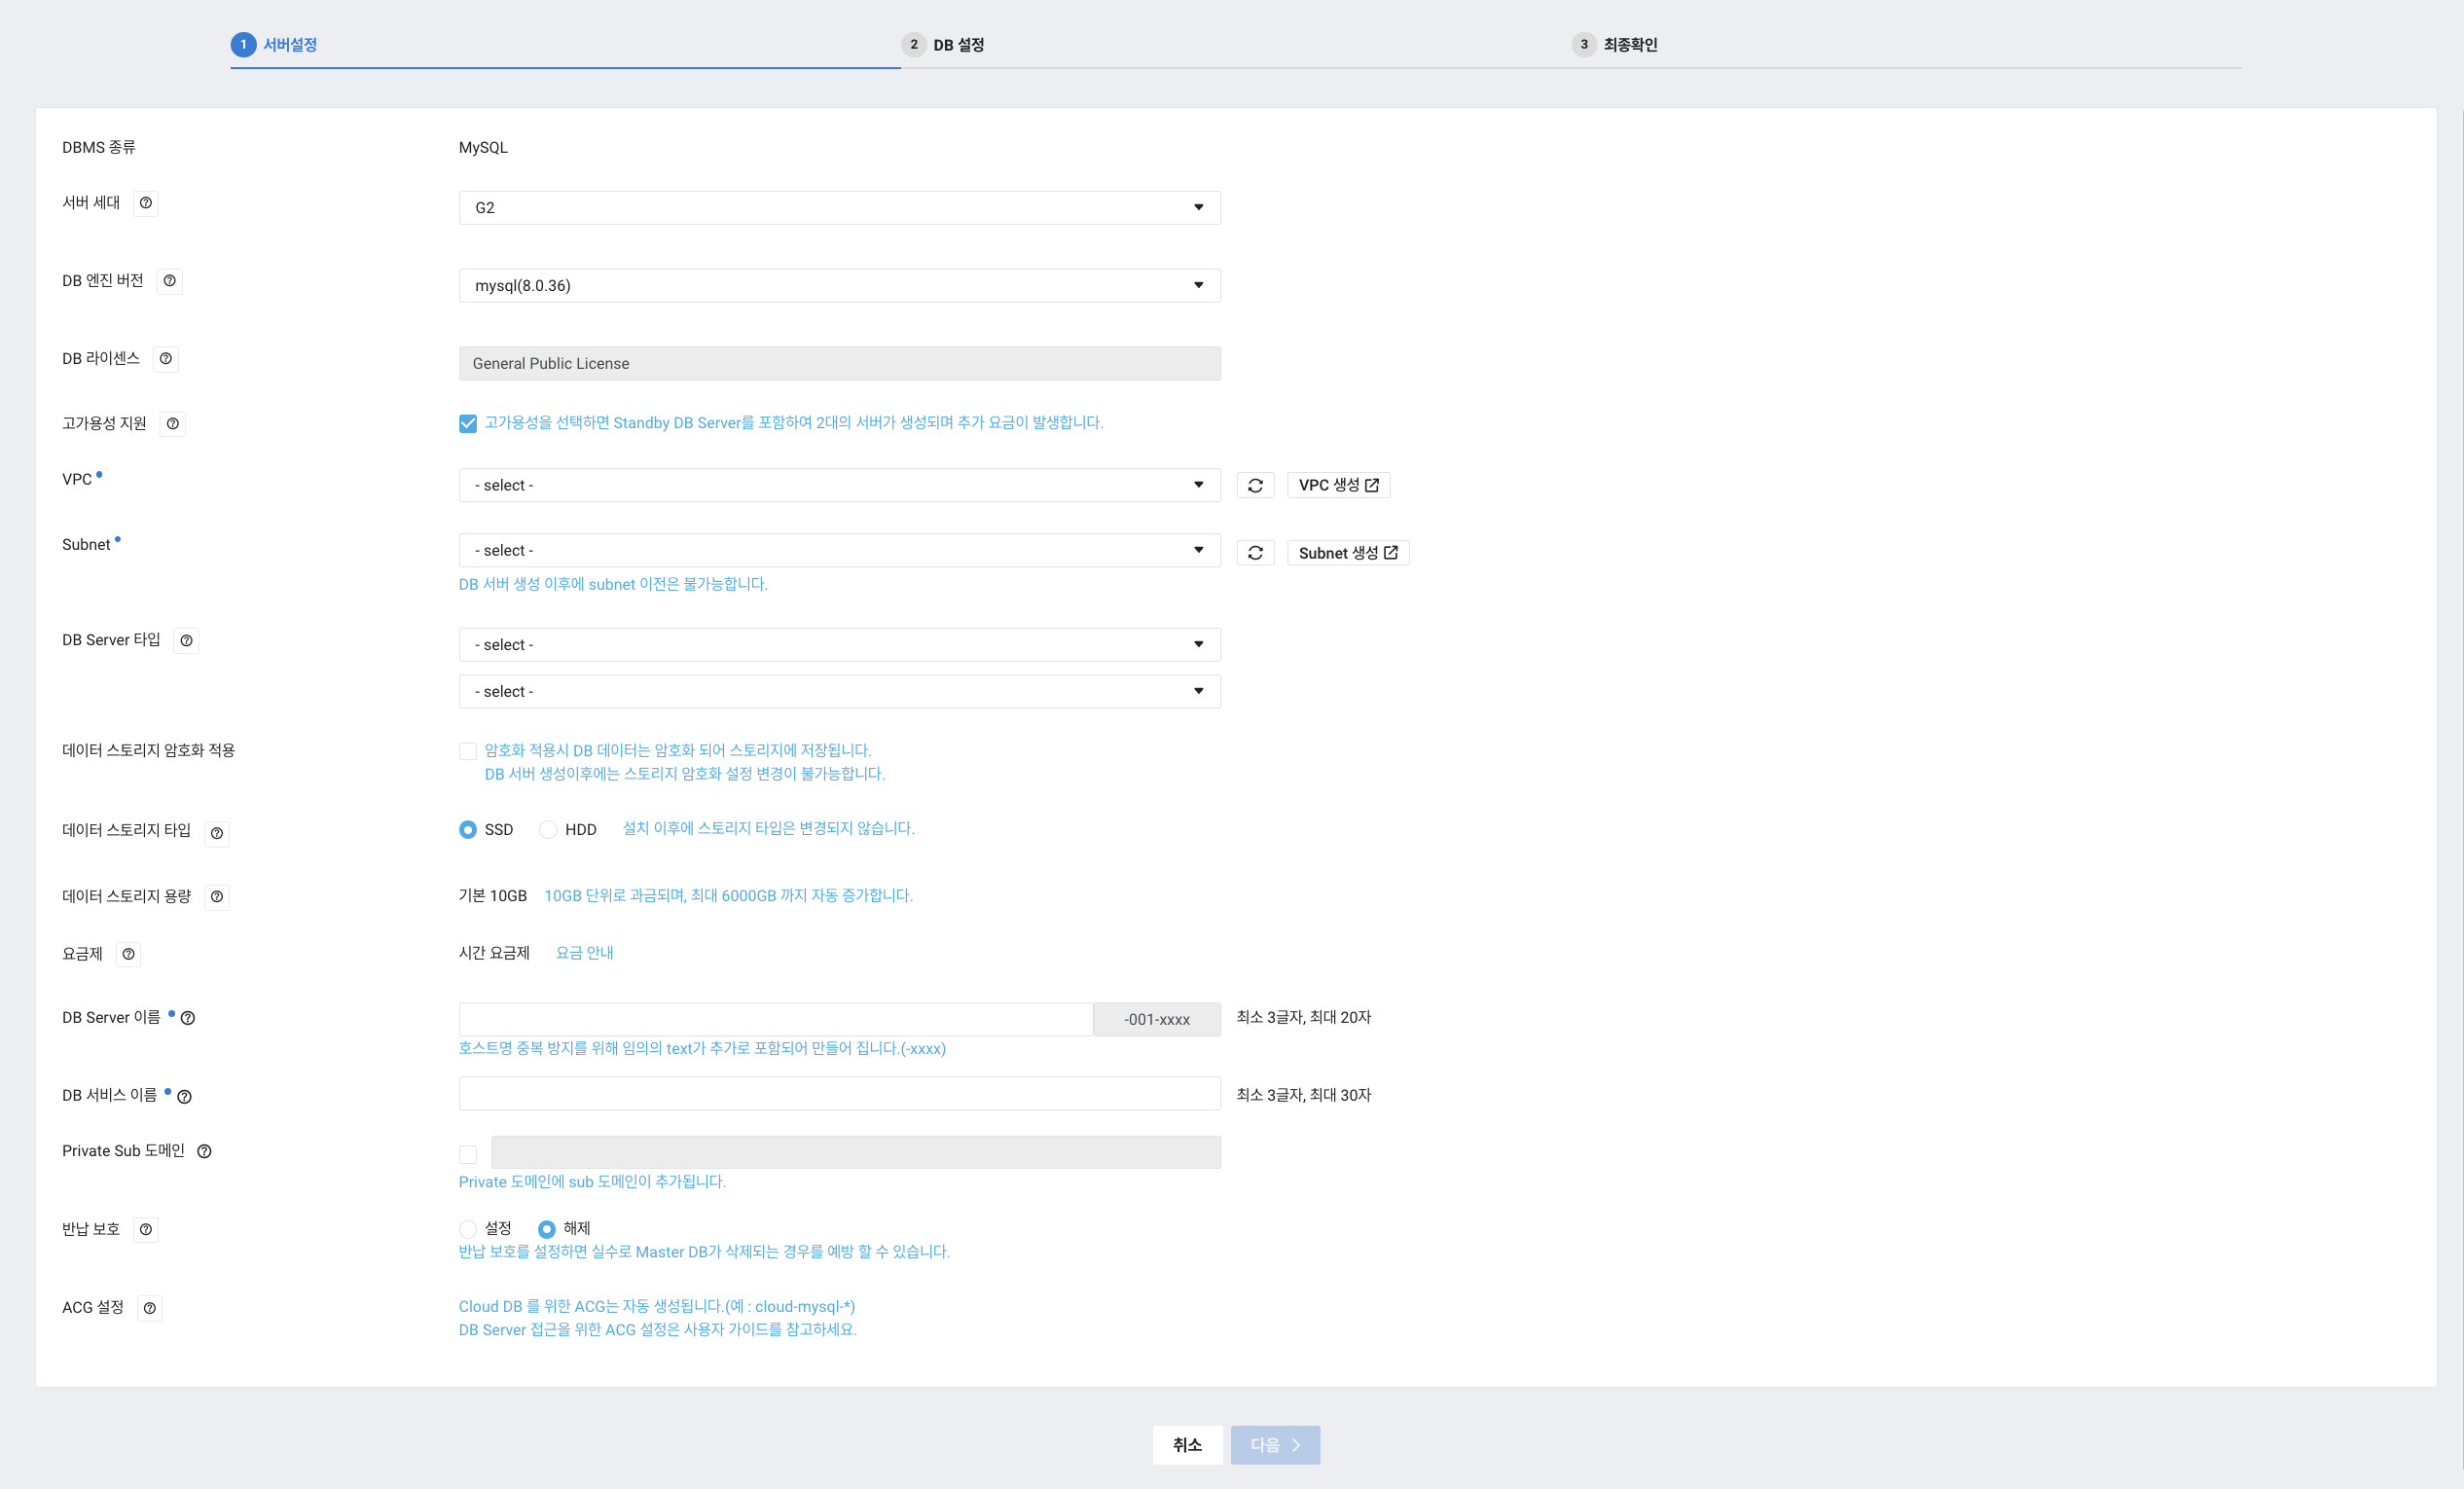Viewport: 2464px width, 1489px height.
Task: Open the VPC select dropdown
Action: 839,485
